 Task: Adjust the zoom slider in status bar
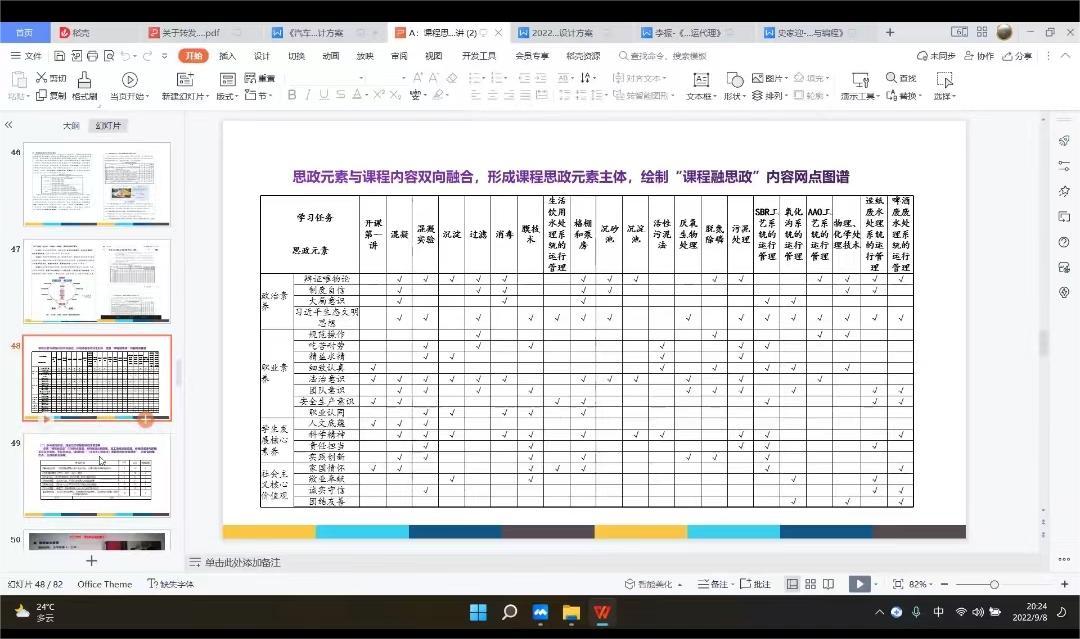993,584
